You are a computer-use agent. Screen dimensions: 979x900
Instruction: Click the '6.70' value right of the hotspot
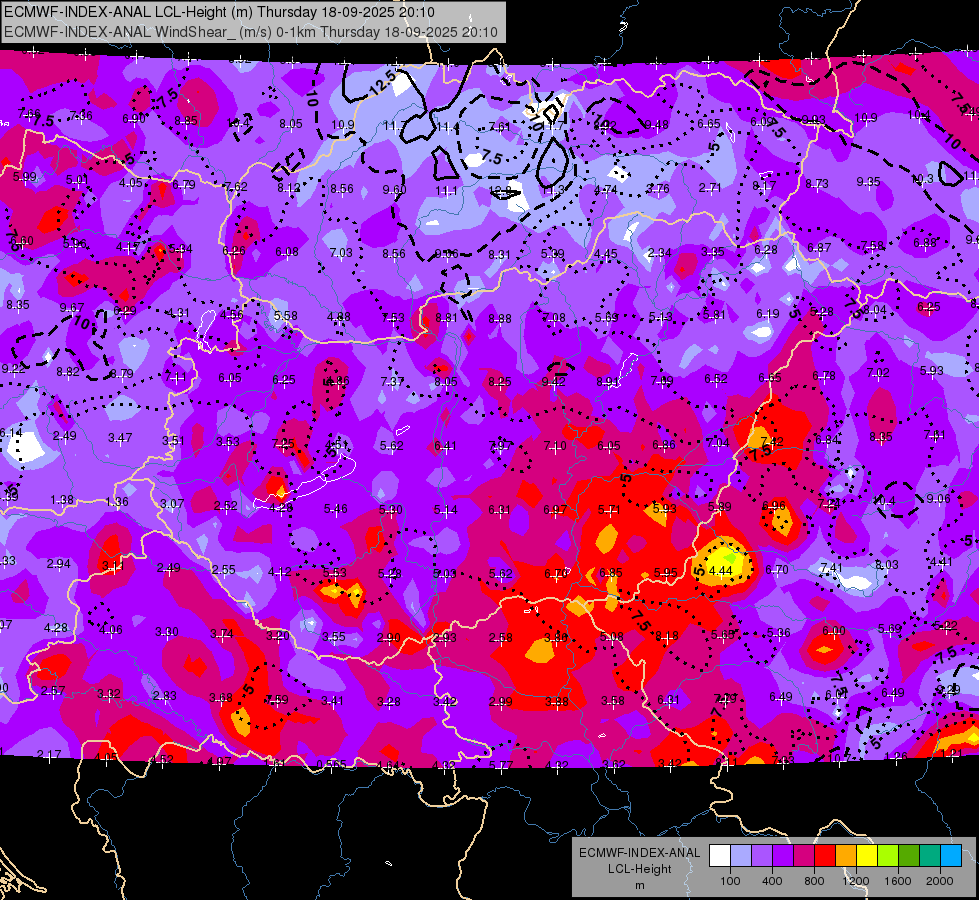point(777,569)
